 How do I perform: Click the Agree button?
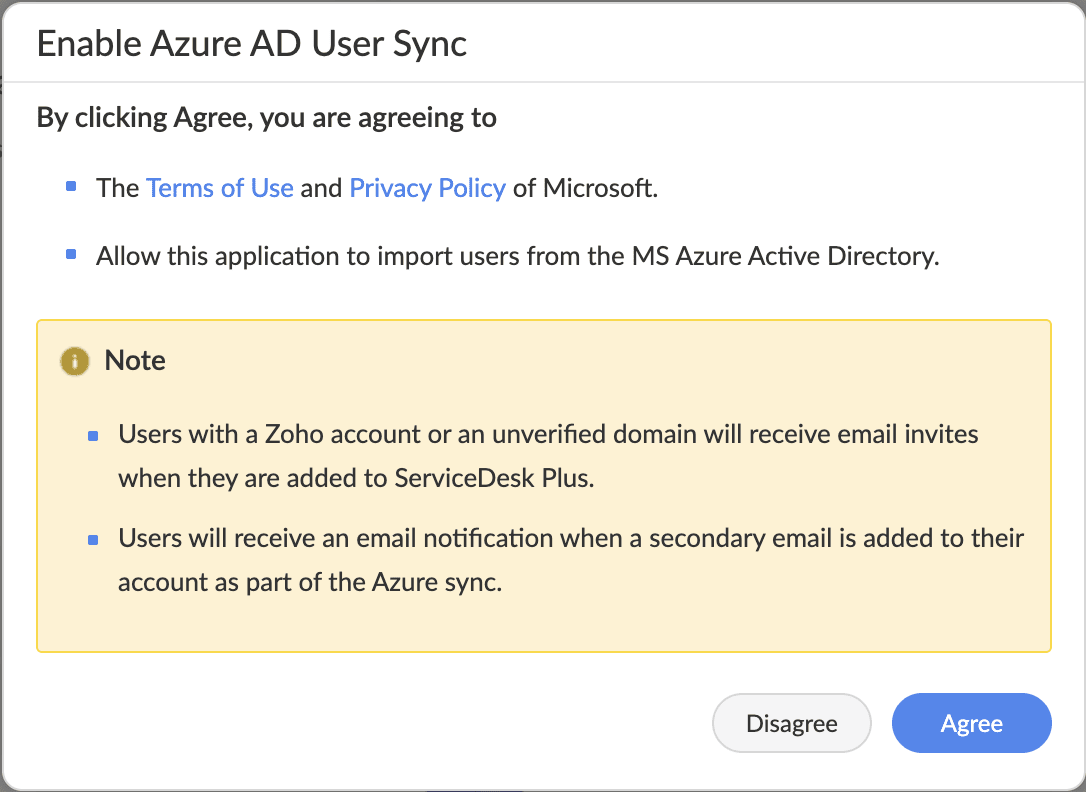pyautogui.click(x=971, y=723)
